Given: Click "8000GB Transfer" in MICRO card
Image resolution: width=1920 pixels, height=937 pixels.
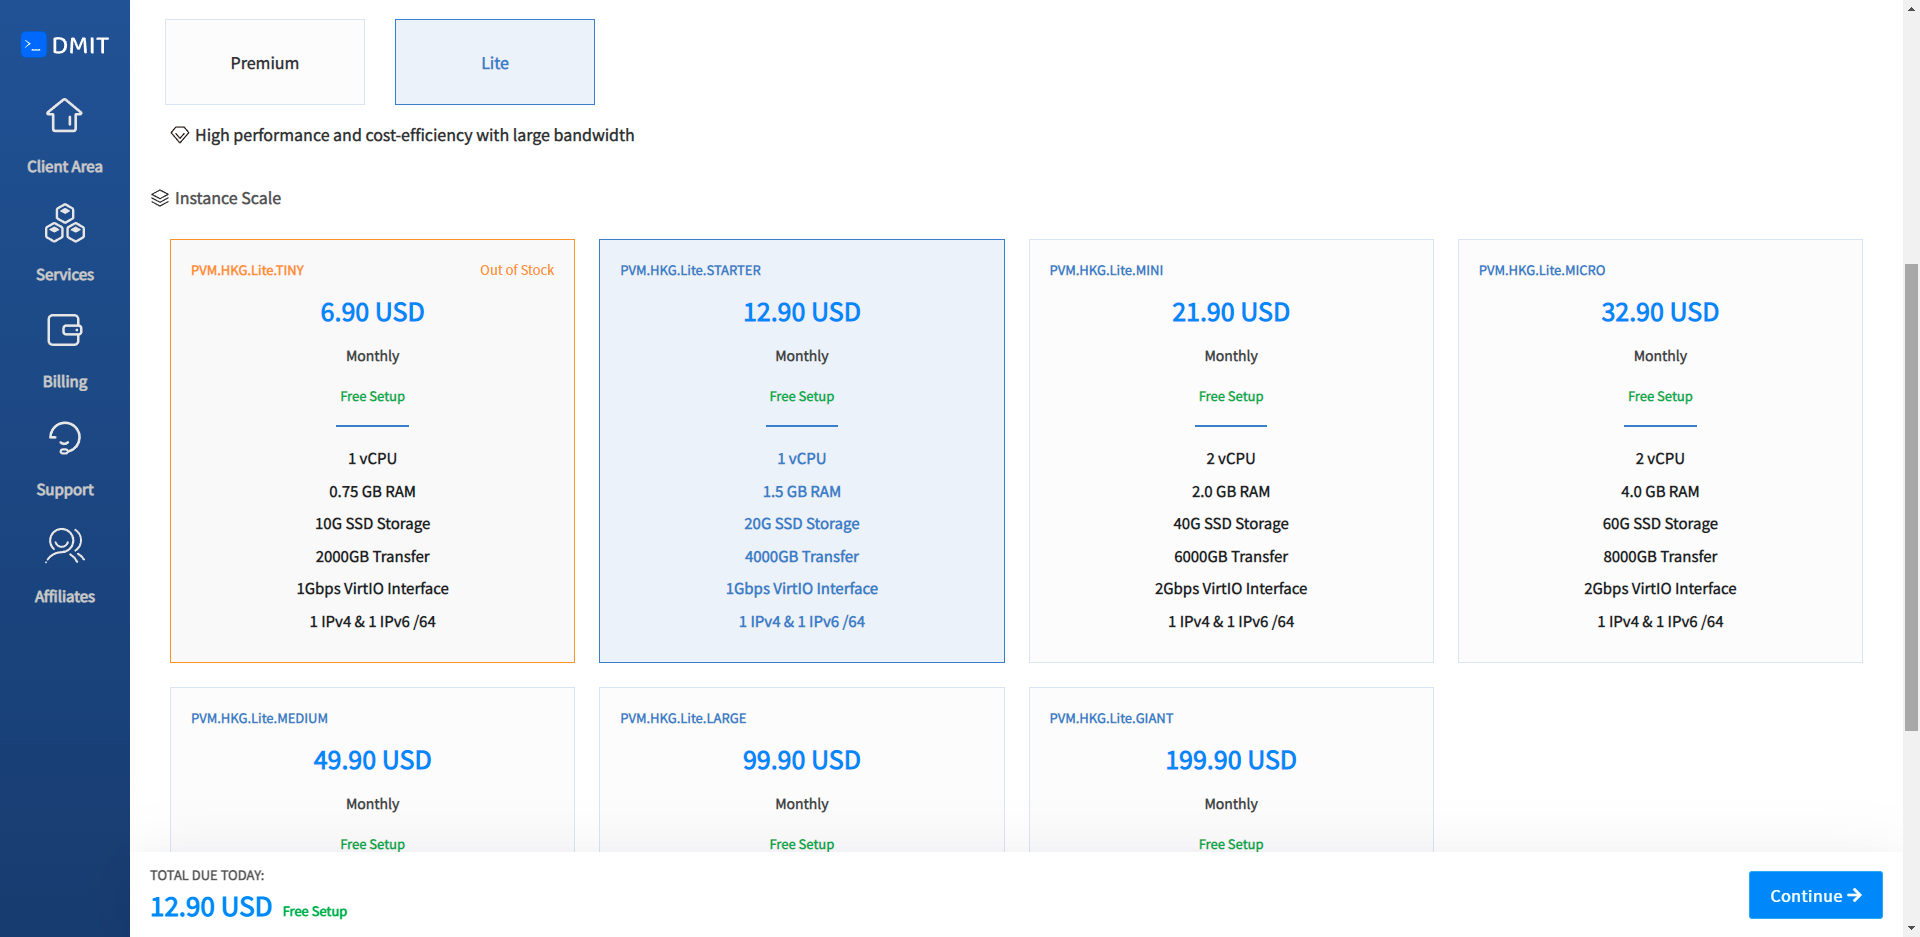Looking at the screenshot, I should click(x=1660, y=557).
